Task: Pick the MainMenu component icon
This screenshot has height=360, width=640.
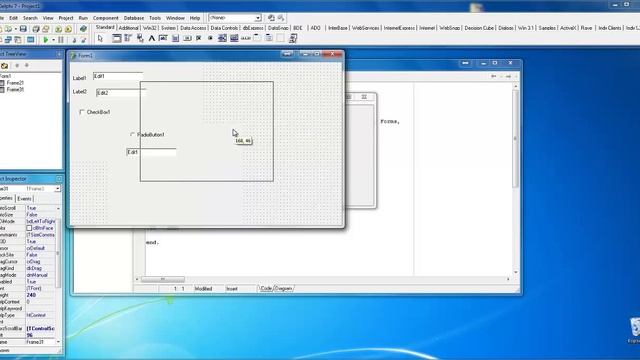Action: click(x=128, y=38)
